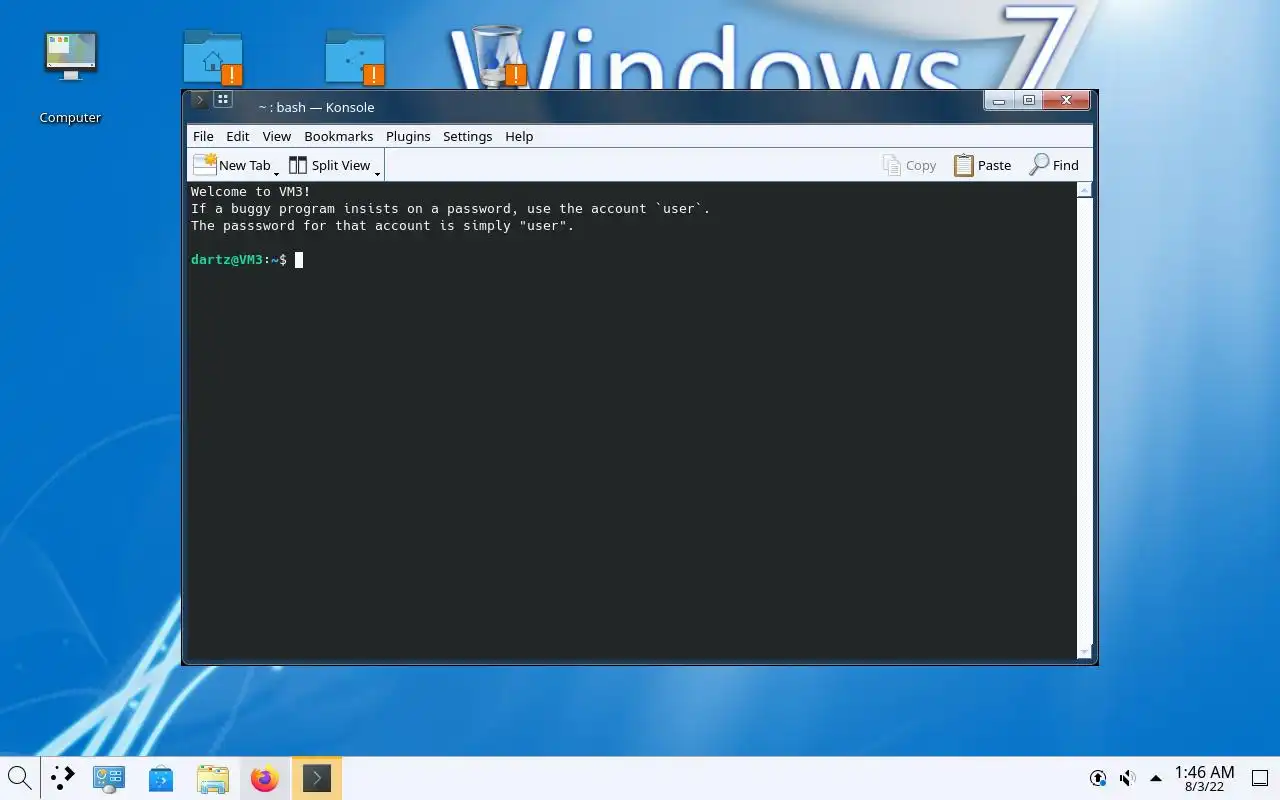The width and height of the screenshot is (1280, 800).
Task: Open the application launcher in taskbar
Action: click(63, 777)
